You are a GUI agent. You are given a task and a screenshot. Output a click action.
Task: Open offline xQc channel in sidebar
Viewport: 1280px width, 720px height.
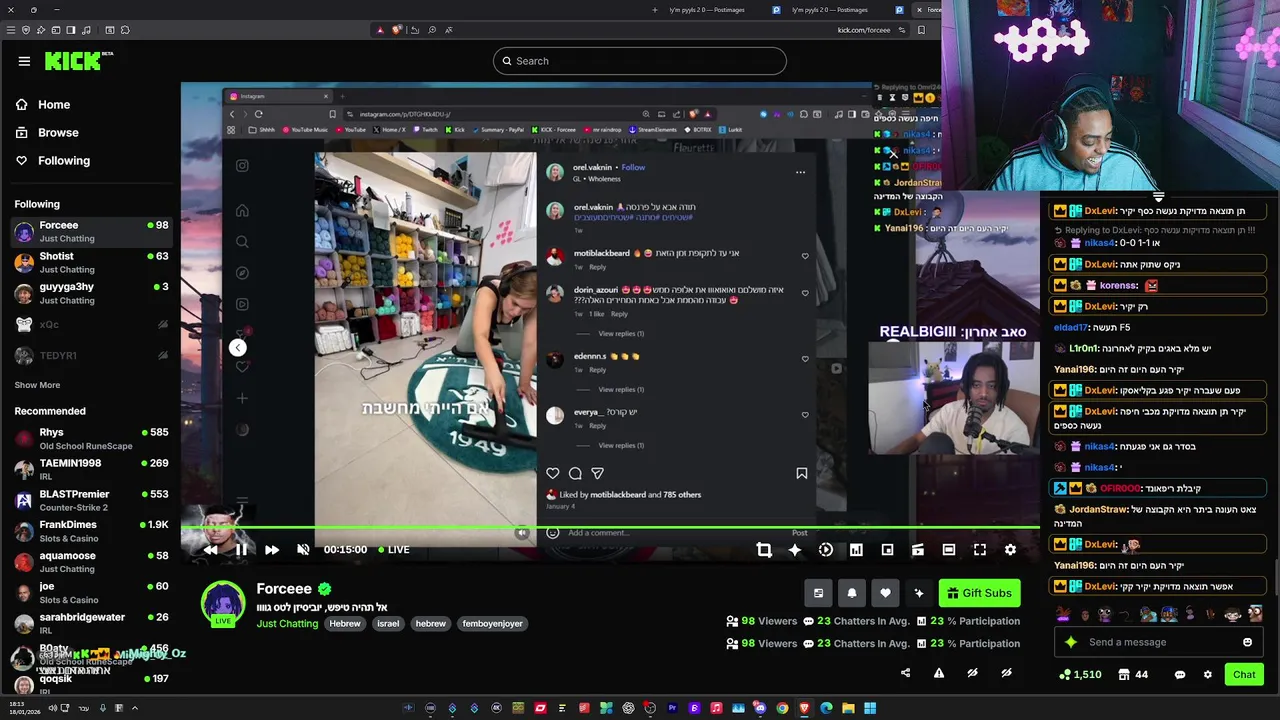coord(91,325)
